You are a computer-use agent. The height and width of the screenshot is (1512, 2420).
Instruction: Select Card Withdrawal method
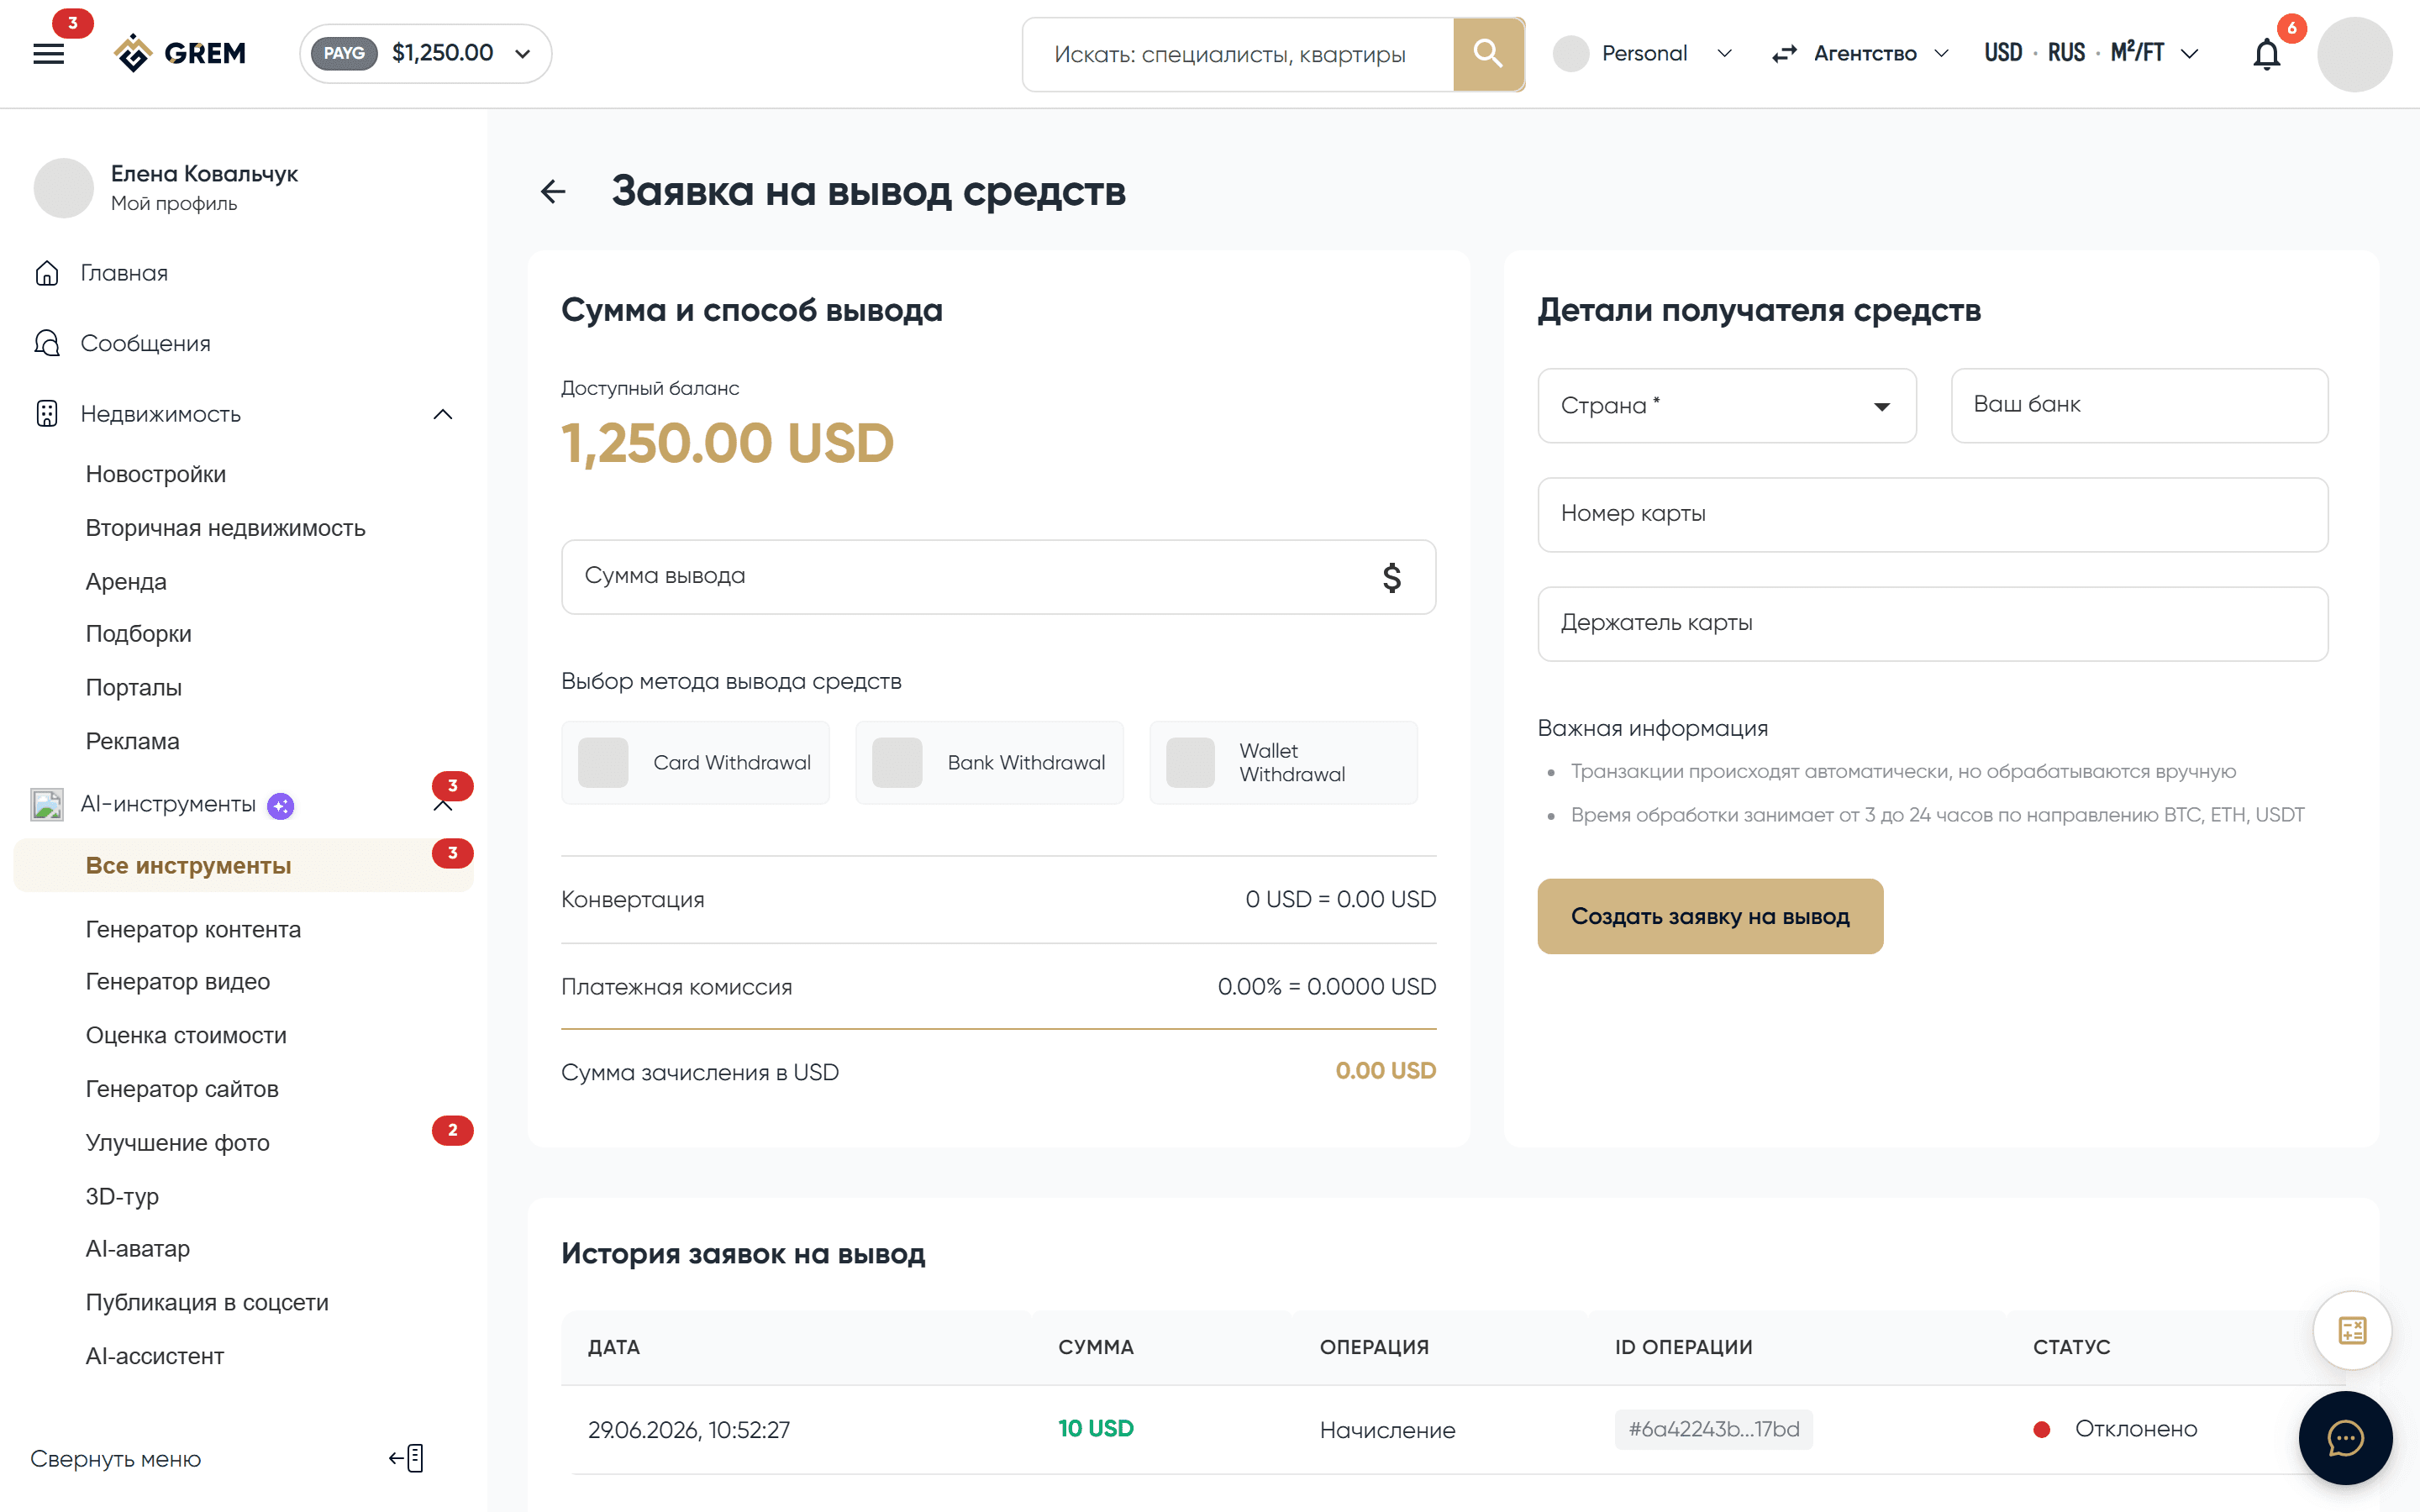pyautogui.click(x=696, y=762)
